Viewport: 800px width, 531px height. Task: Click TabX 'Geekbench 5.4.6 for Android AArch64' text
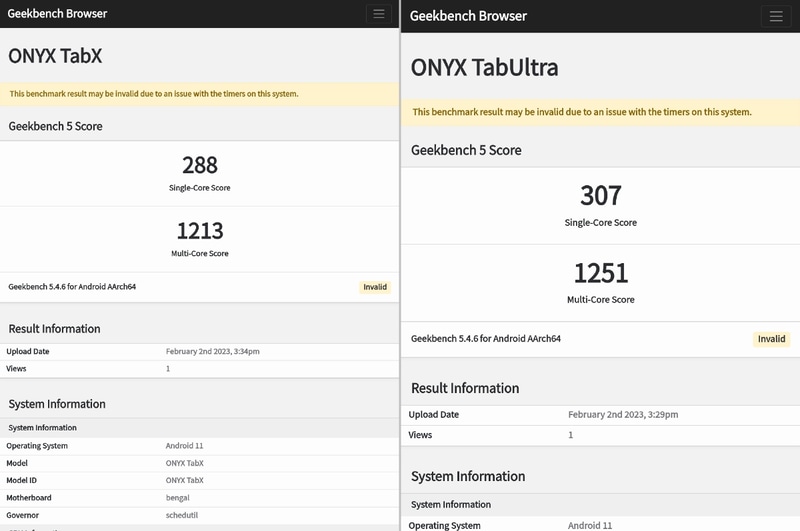click(72, 287)
